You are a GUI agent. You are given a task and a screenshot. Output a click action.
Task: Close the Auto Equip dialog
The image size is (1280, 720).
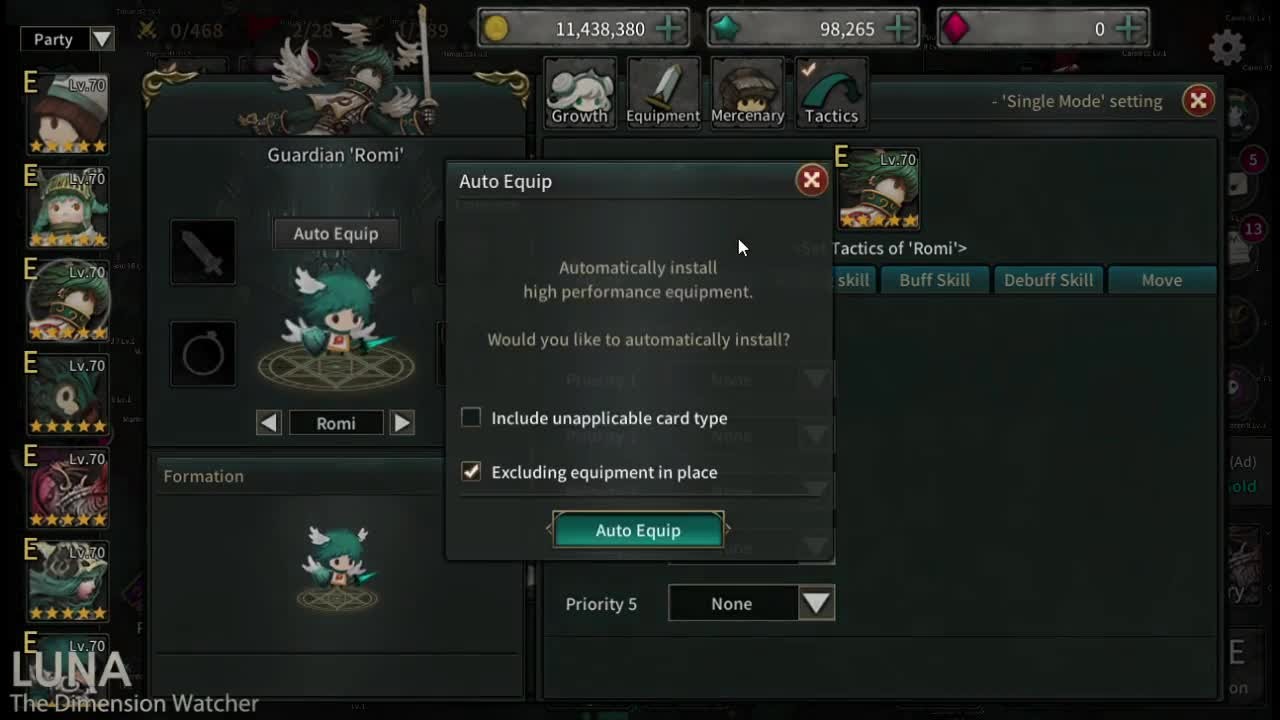[x=811, y=180]
